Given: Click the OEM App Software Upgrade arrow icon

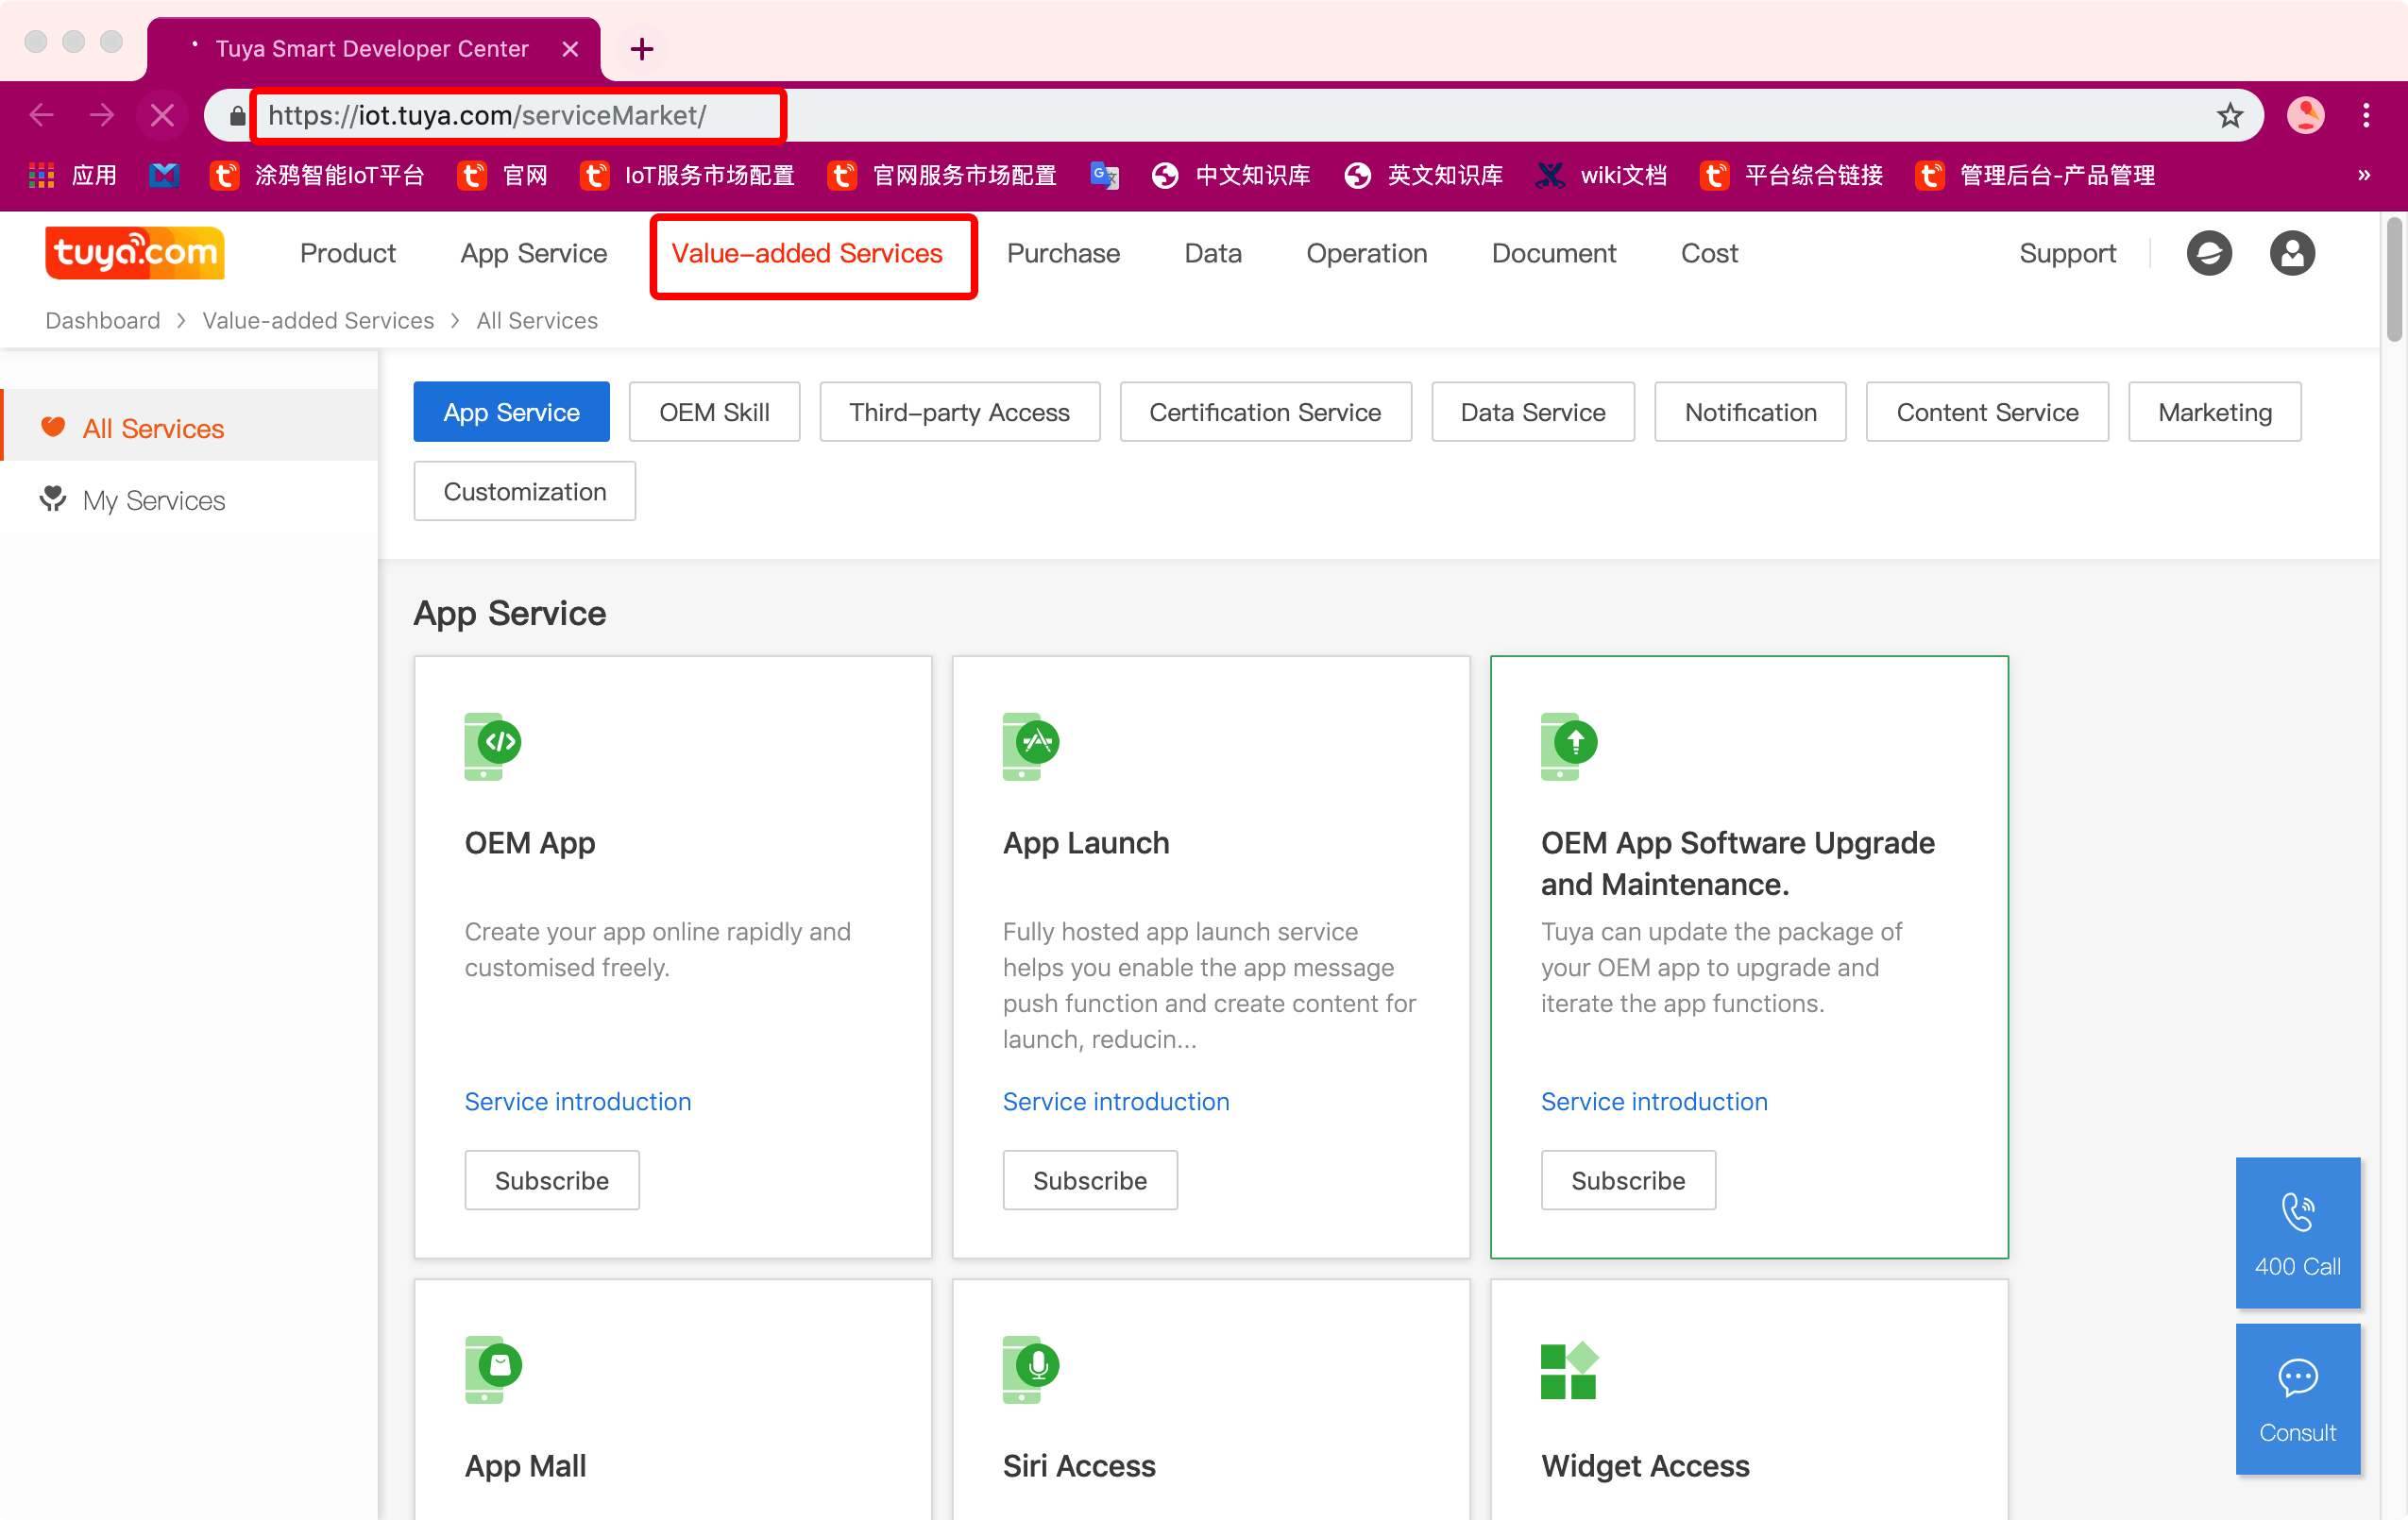Looking at the screenshot, I should click(1568, 746).
